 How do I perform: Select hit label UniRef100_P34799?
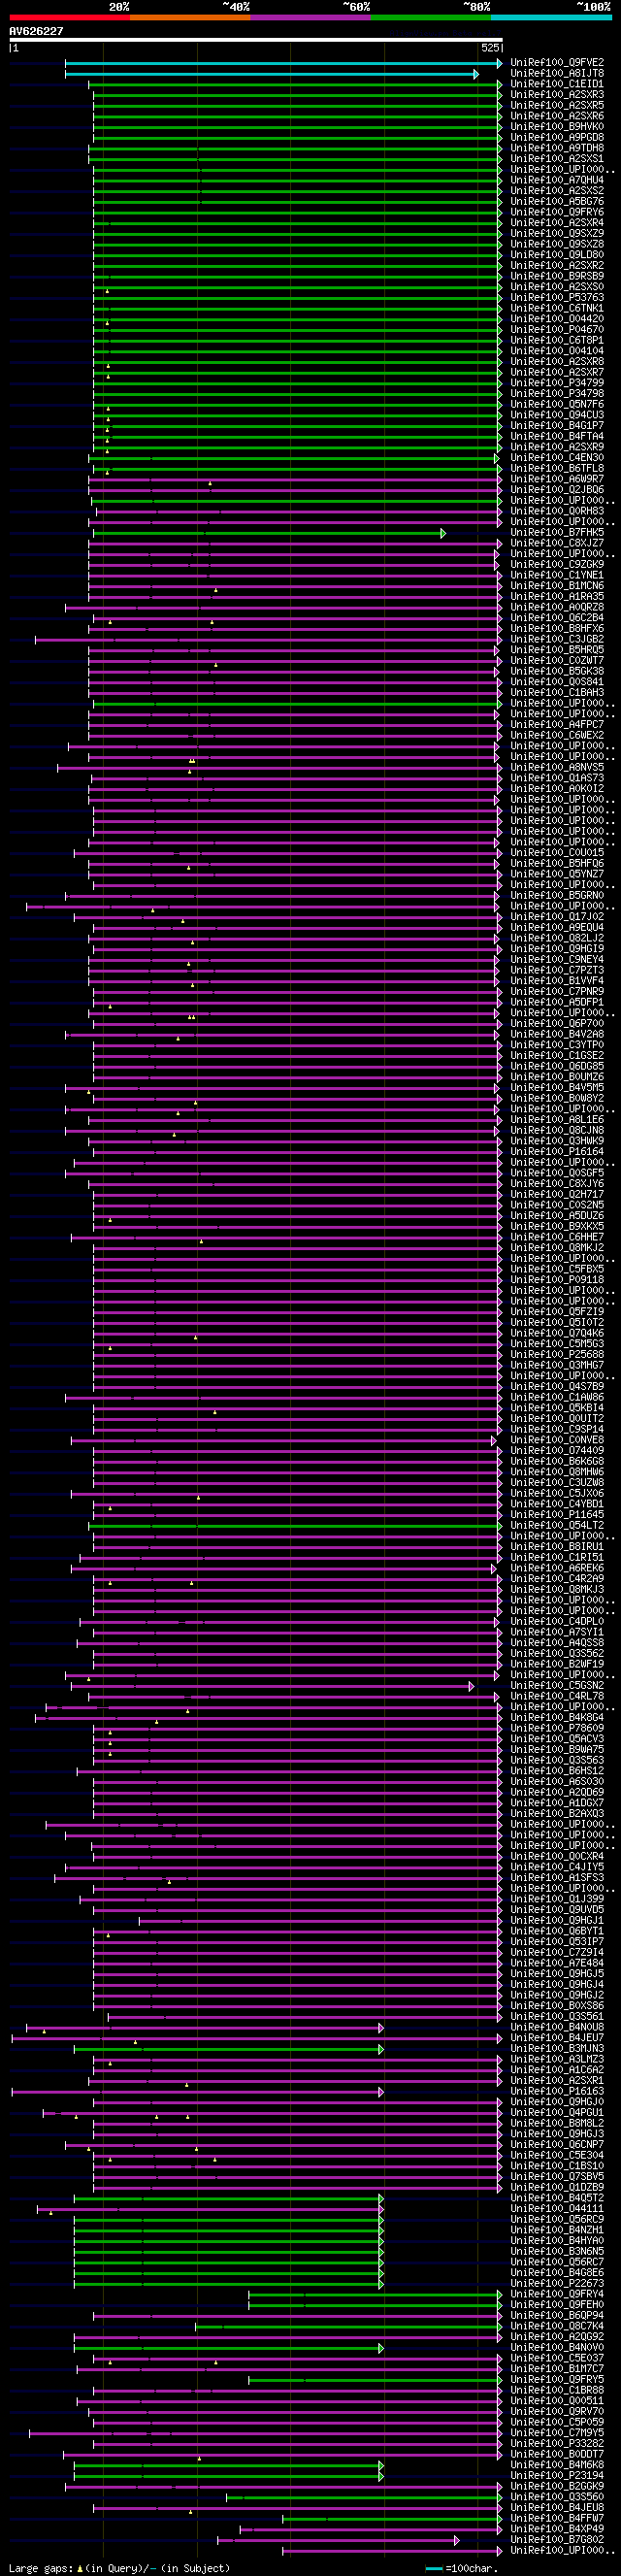point(557,383)
